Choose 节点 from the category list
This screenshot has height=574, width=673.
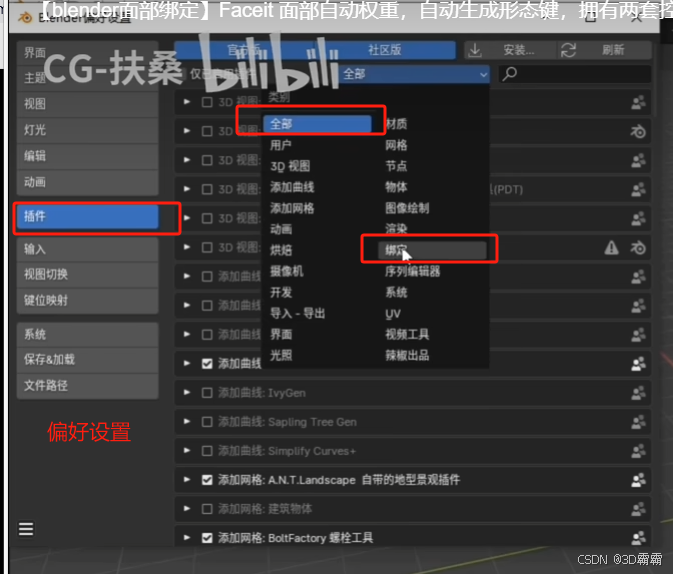click(396, 166)
